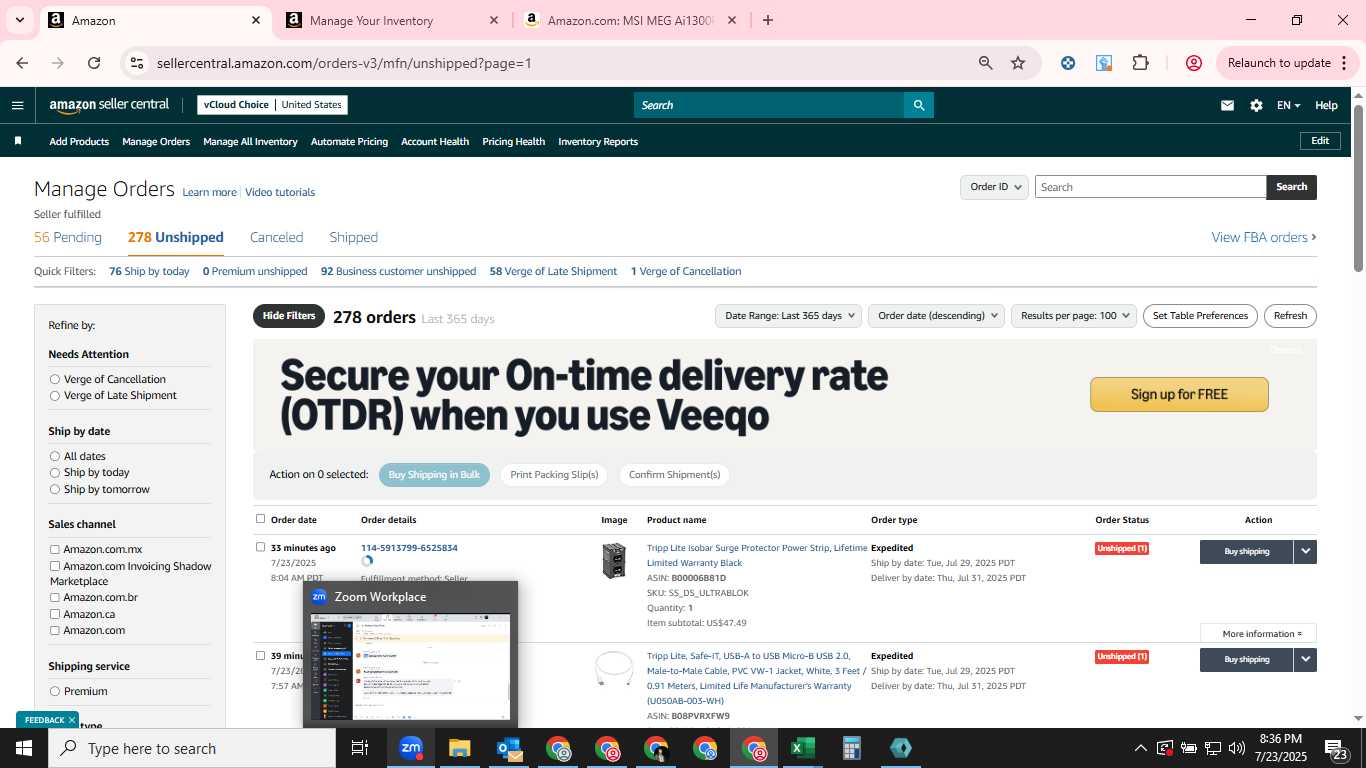Open Excel from the taskbar
The height and width of the screenshot is (768, 1366).
tap(803, 748)
